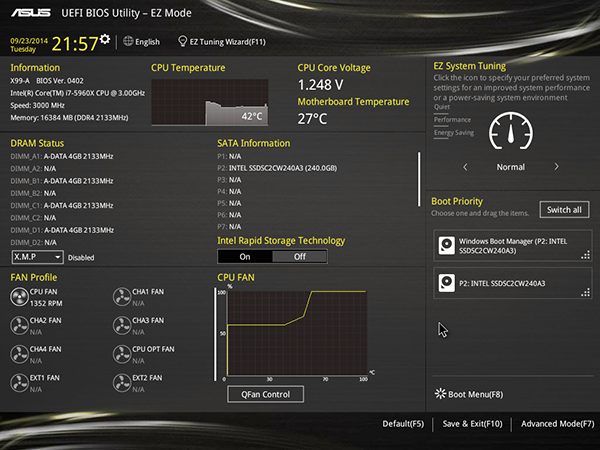Select the P2: INTEL SSDSC2CW240A3 boot entry
The image size is (600, 450).
513,283
